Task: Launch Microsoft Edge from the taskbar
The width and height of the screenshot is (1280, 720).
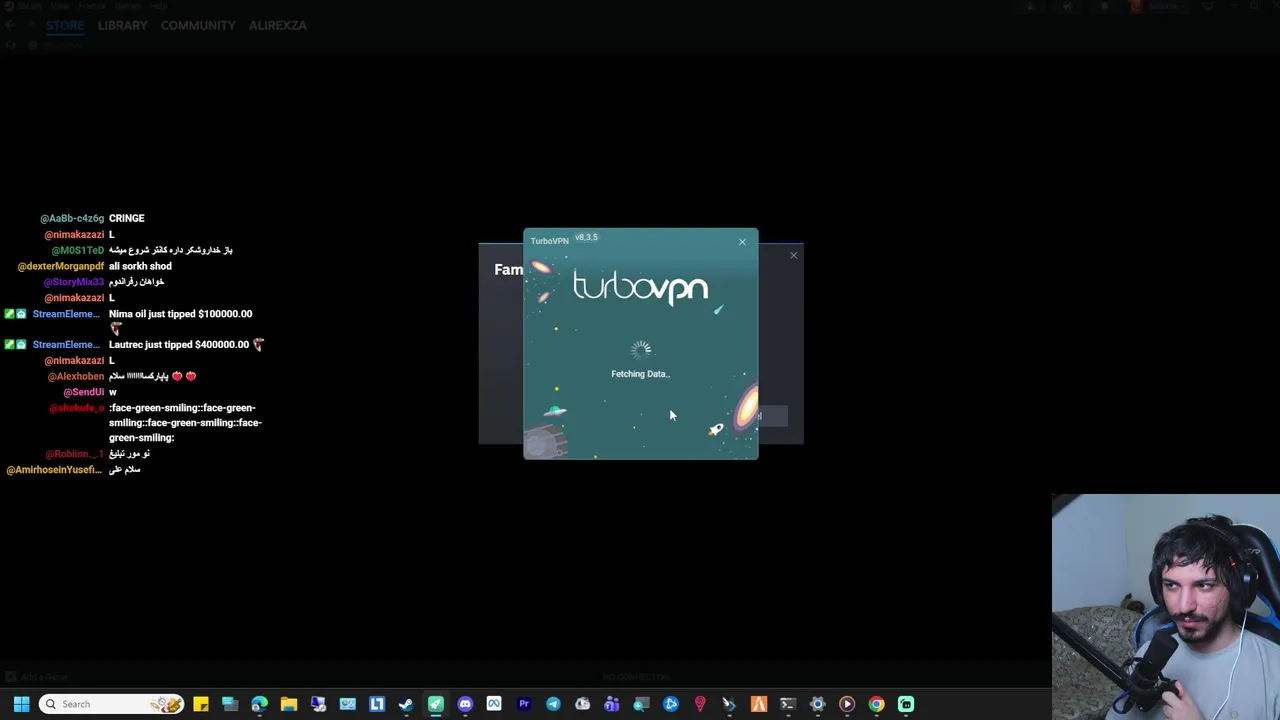Action: [259, 704]
